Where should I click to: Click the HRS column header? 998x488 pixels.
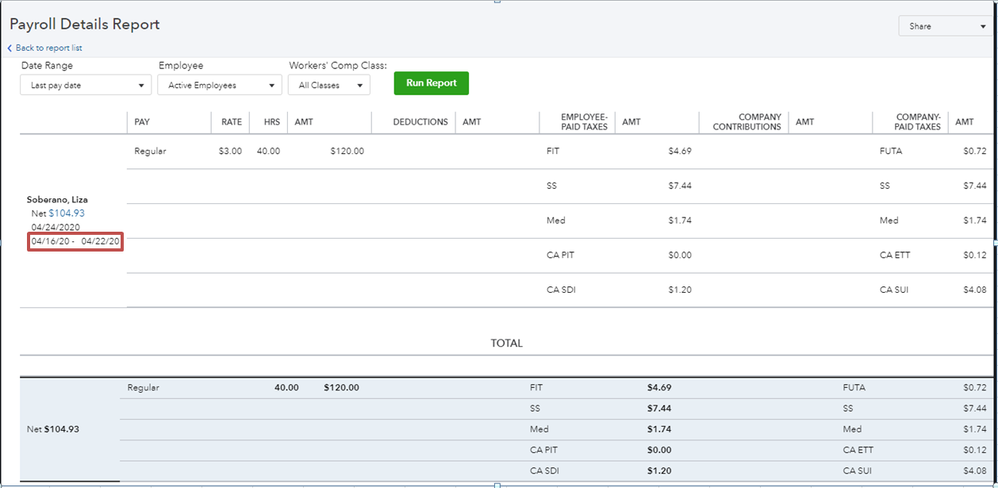coord(269,122)
